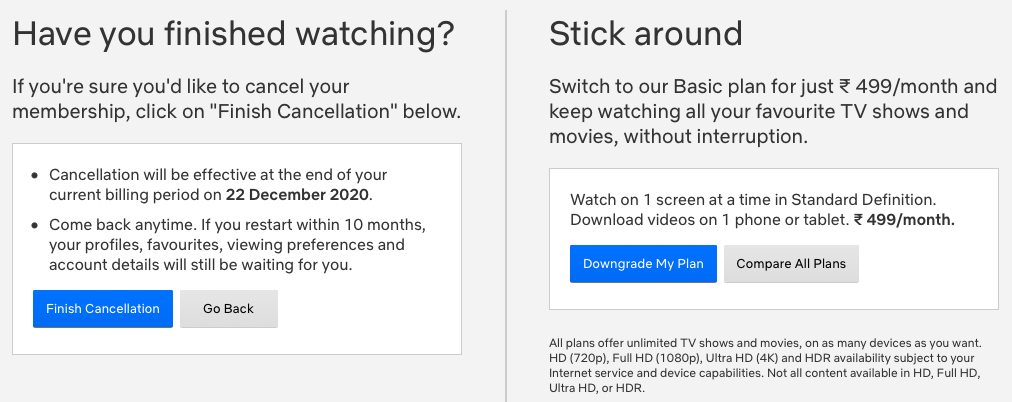Viewport: 1012px width, 402px height.
Task: Click the "Come back anytime" bullet text
Action: click(238, 245)
